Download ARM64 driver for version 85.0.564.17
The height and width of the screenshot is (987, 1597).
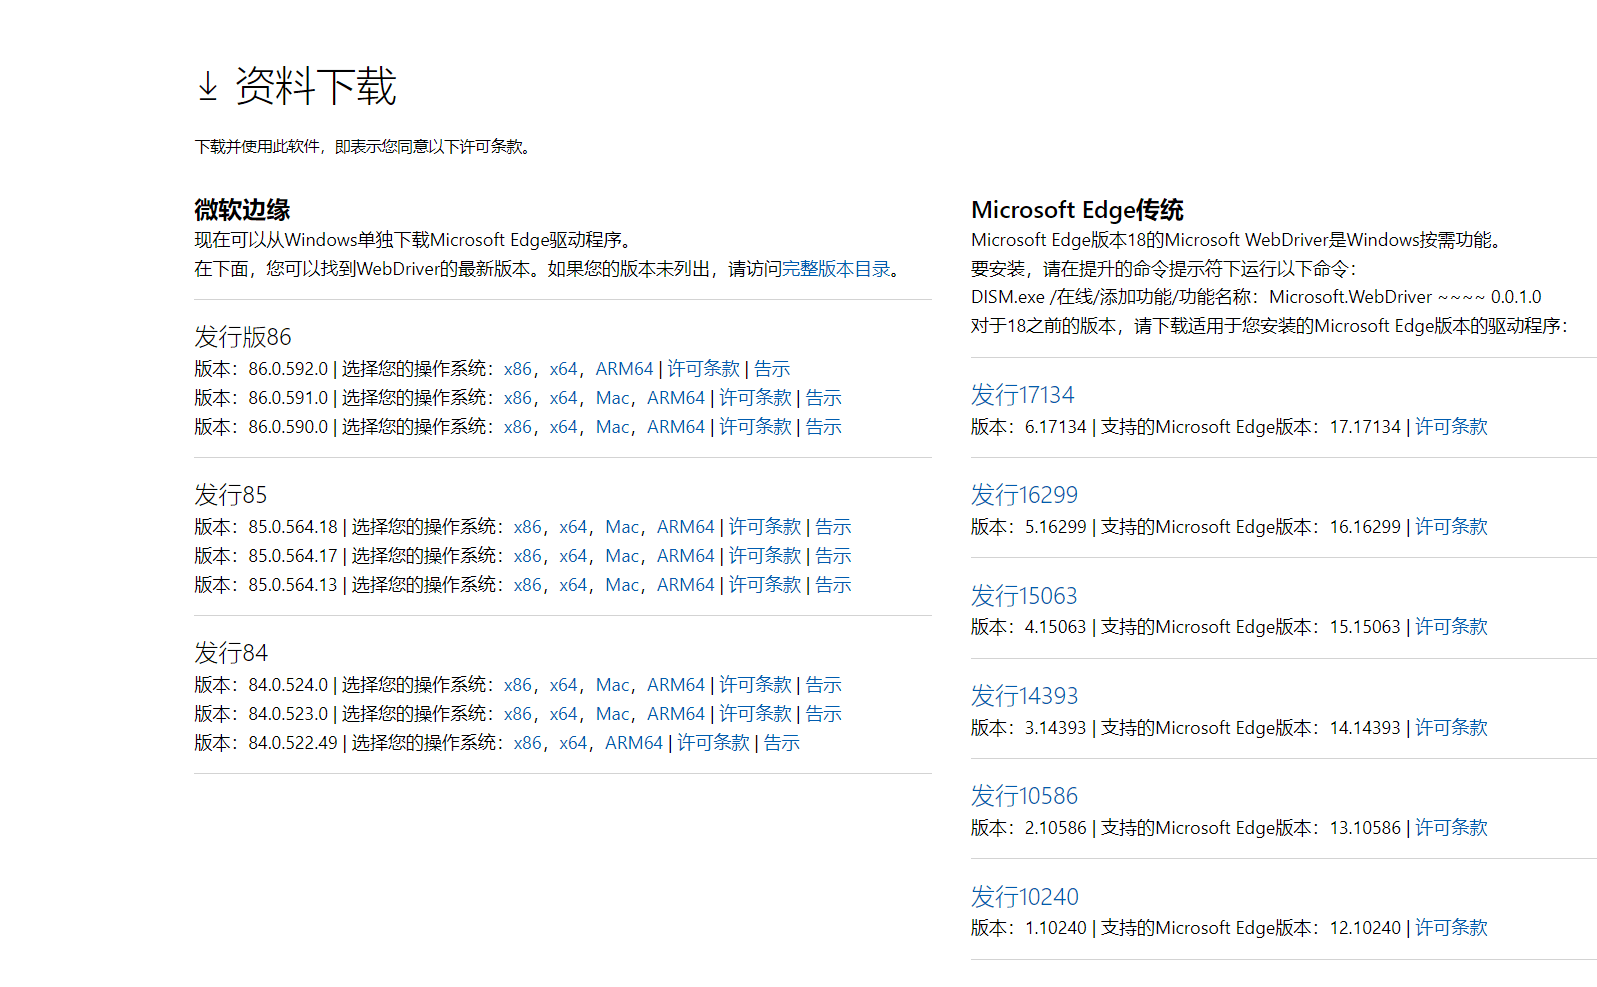tap(686, 556)
